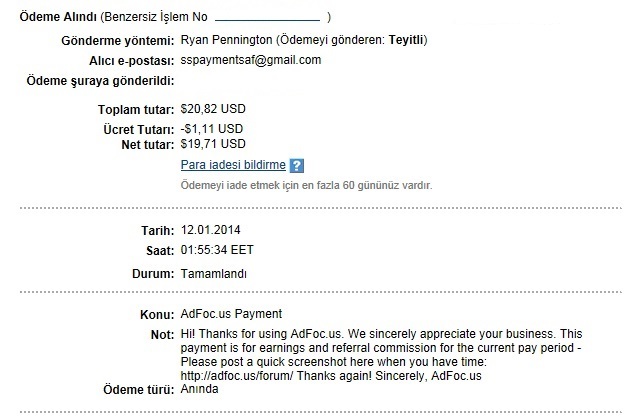Click the Ödeme Alındı heading
This screenshot has width=638, height=418.
pyautogui.click(x=58, y=17)
